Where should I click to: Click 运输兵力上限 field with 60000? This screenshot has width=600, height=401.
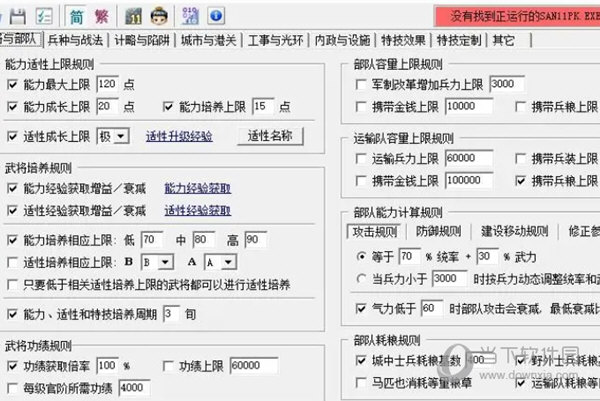[x=469, y=158]
